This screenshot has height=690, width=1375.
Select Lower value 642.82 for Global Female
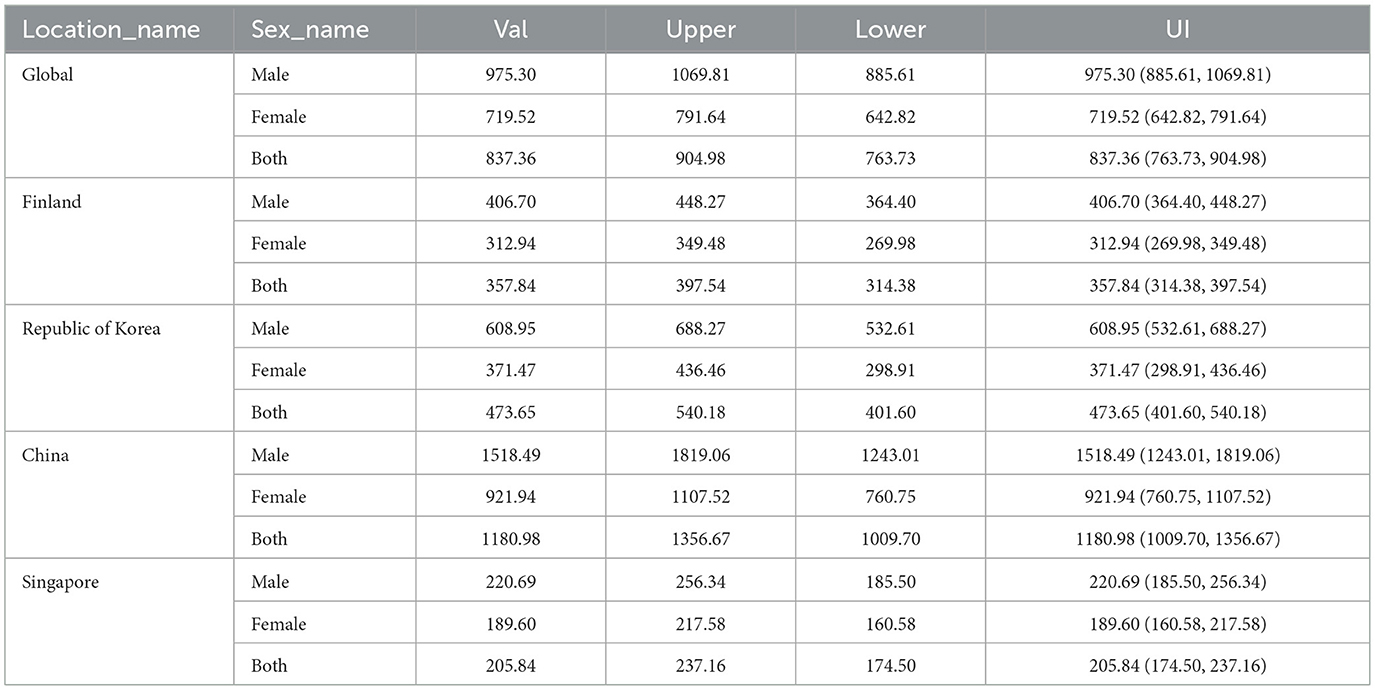[x=890, y=117]
